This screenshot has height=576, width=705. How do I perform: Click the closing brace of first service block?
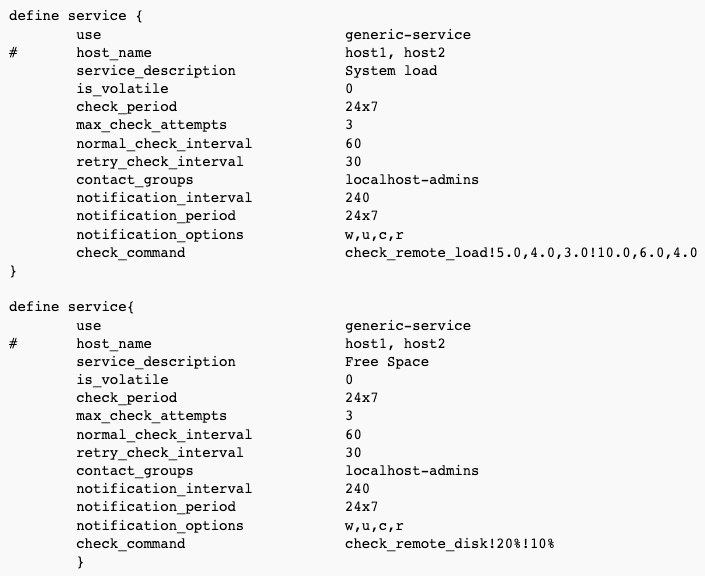coord(13,271)
